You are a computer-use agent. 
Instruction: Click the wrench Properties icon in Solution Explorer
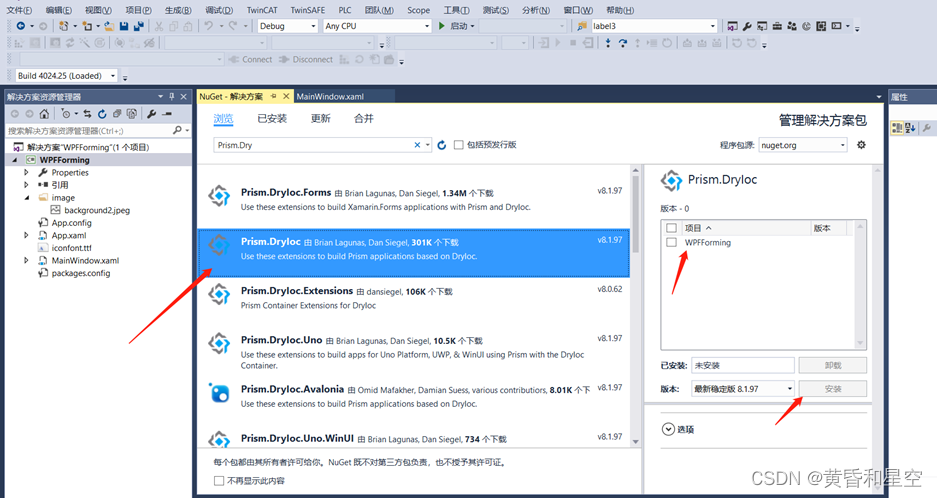coord(152,114)
